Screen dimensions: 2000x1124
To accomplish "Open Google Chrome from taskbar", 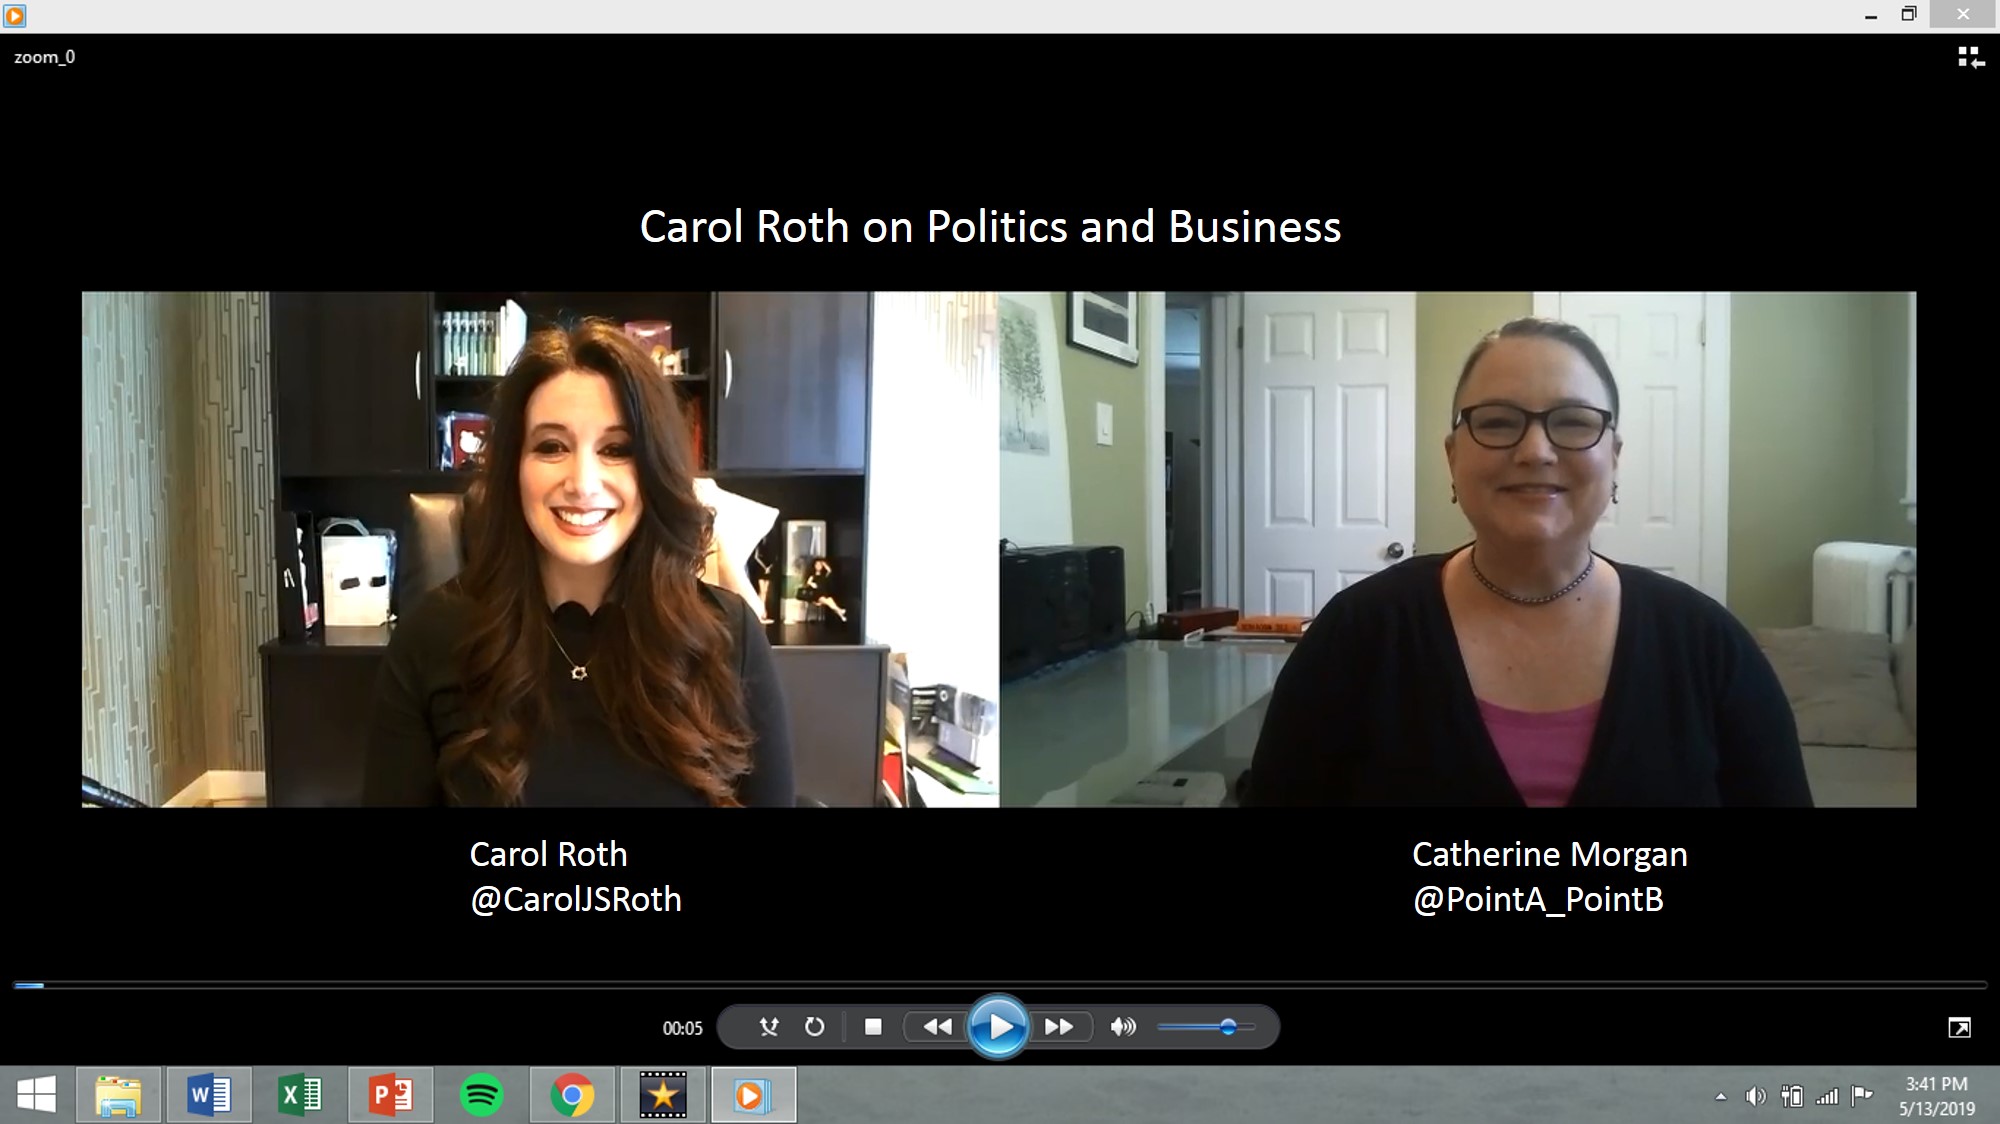I will [x=572, y=1095].
